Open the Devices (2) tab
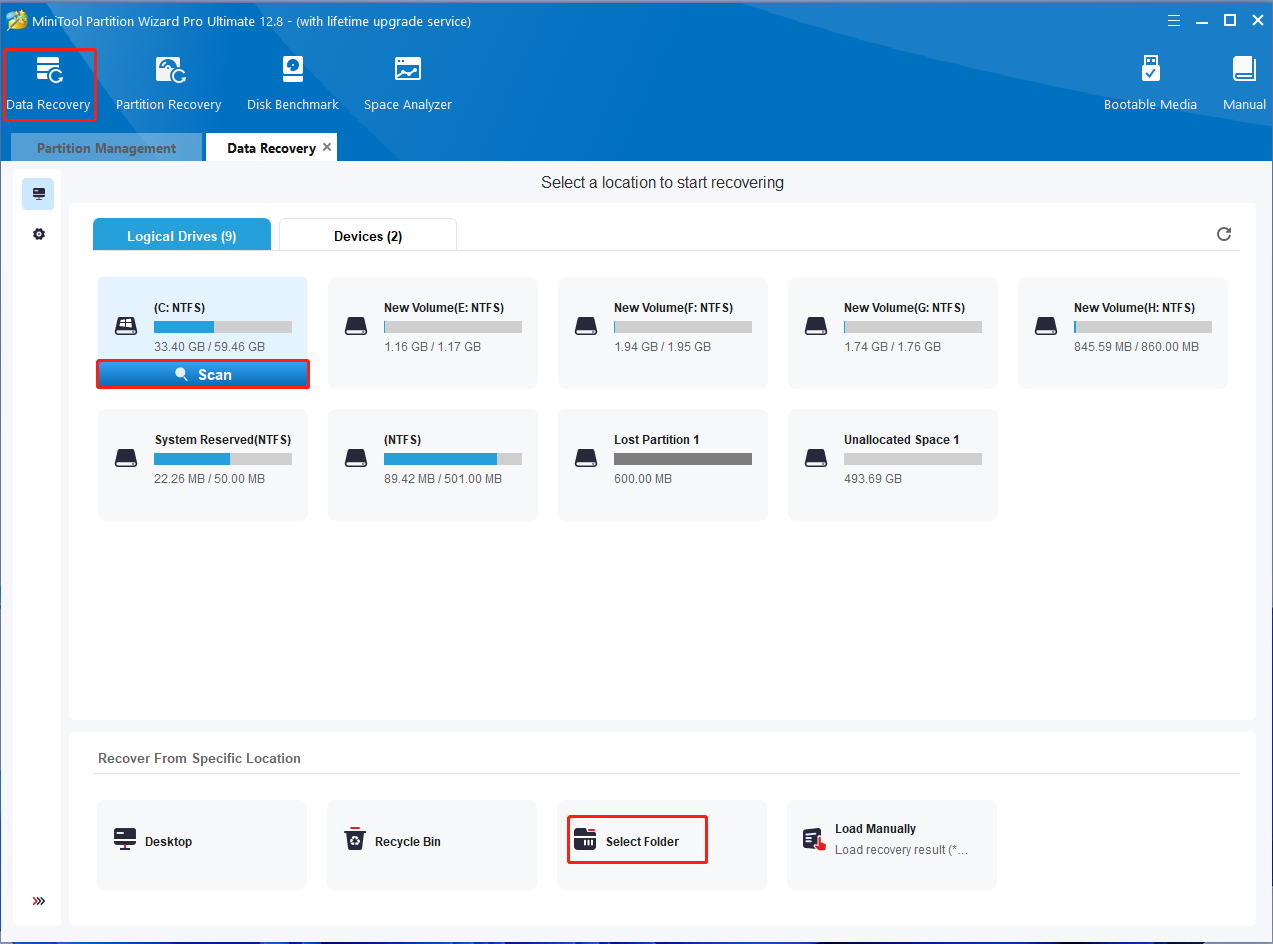Screen dimensions: 1273x944 [x=367, y=233]
